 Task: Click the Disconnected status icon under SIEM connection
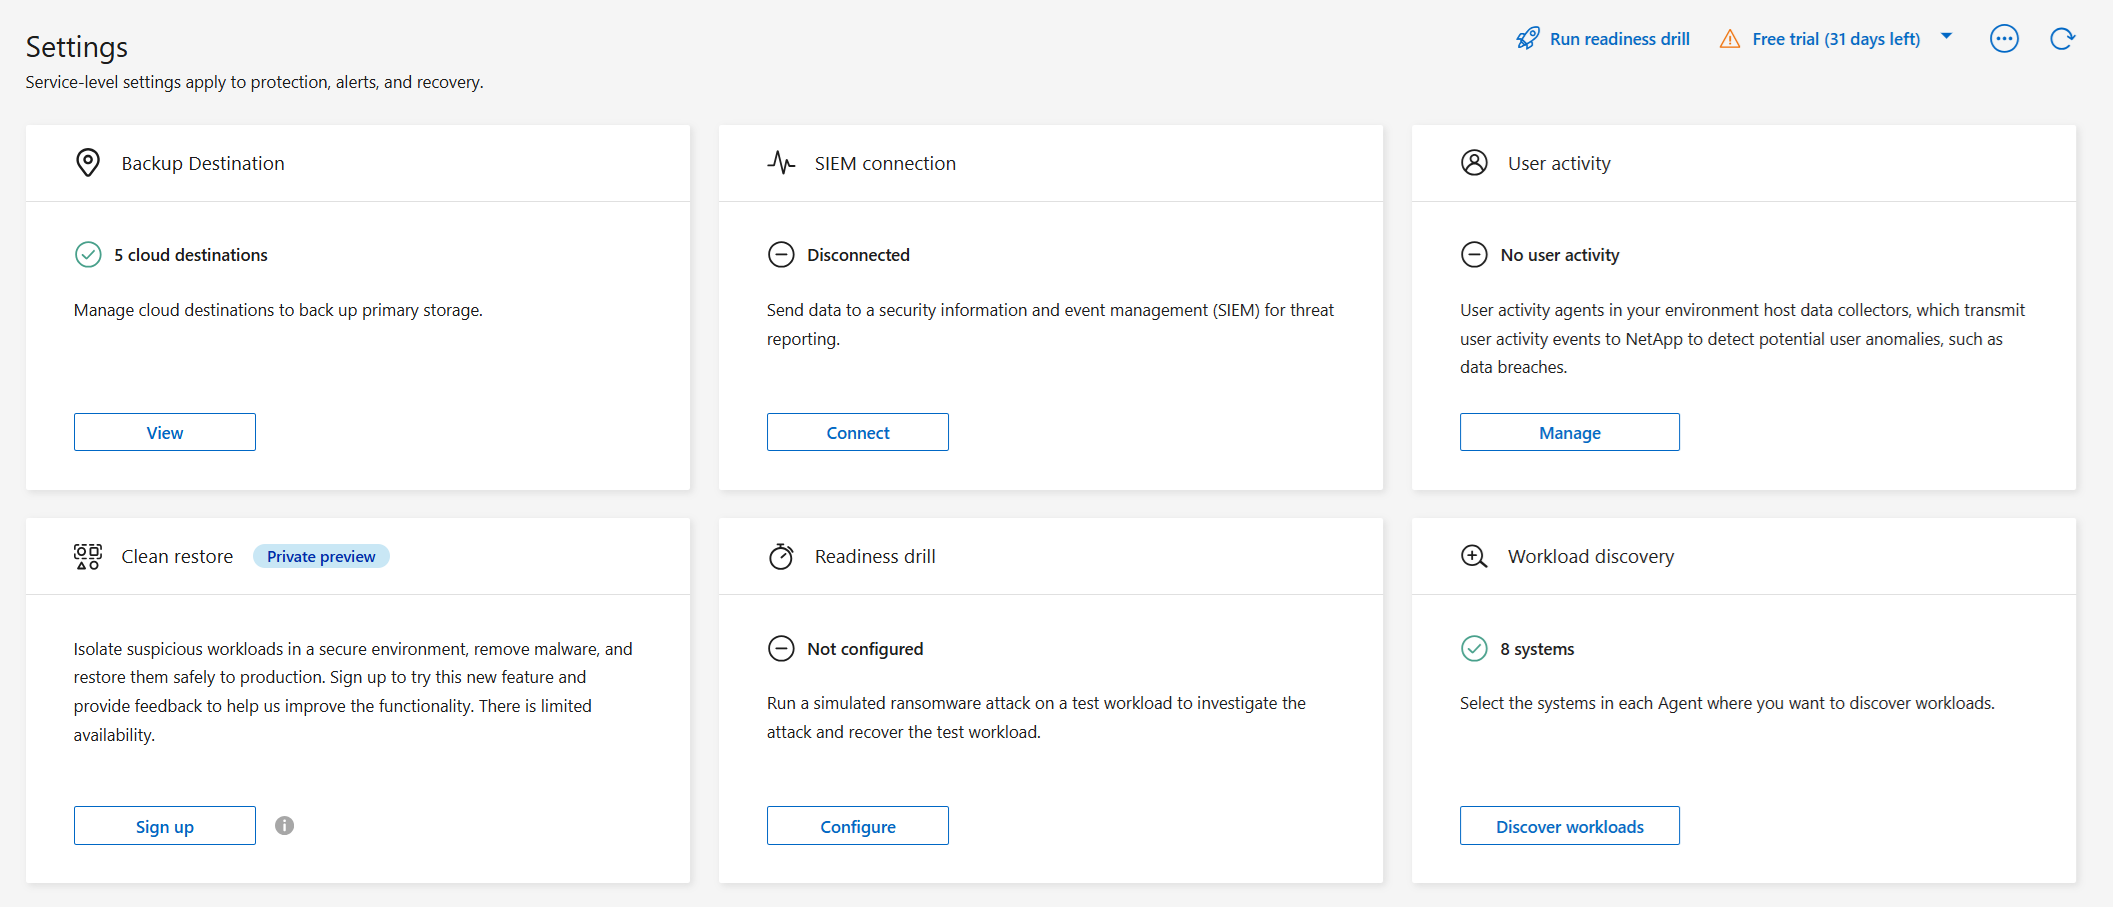tap(781, 254)
